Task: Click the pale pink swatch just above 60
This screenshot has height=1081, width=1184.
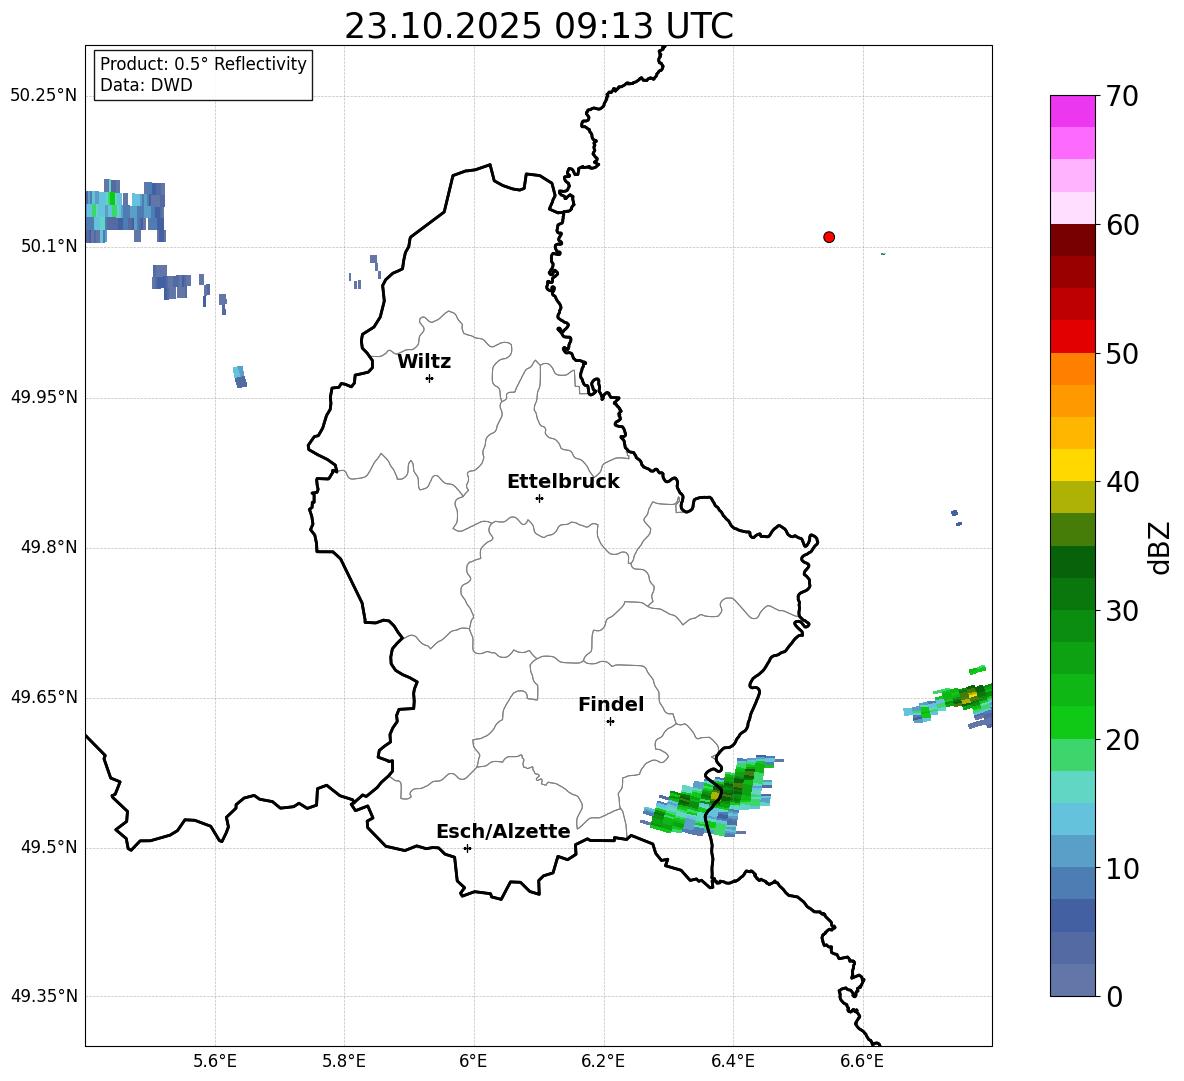Action: (1073, 208)
